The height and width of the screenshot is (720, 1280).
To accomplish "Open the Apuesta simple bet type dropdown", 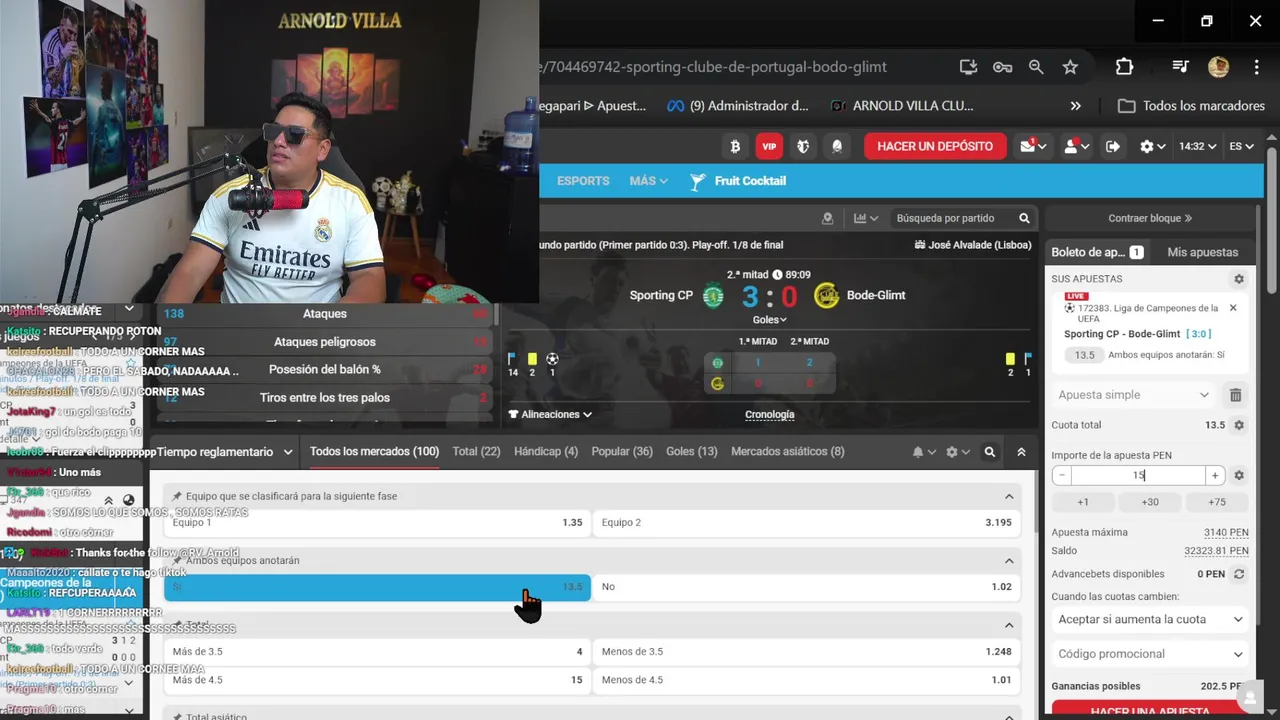I will [x=1134, y=395].
